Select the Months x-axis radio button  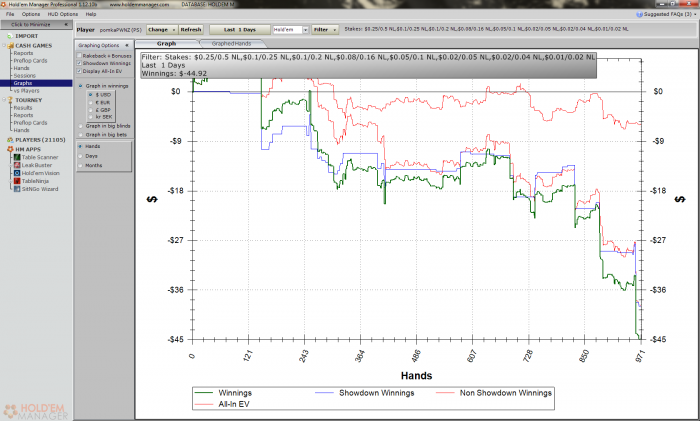pos(80,166)
